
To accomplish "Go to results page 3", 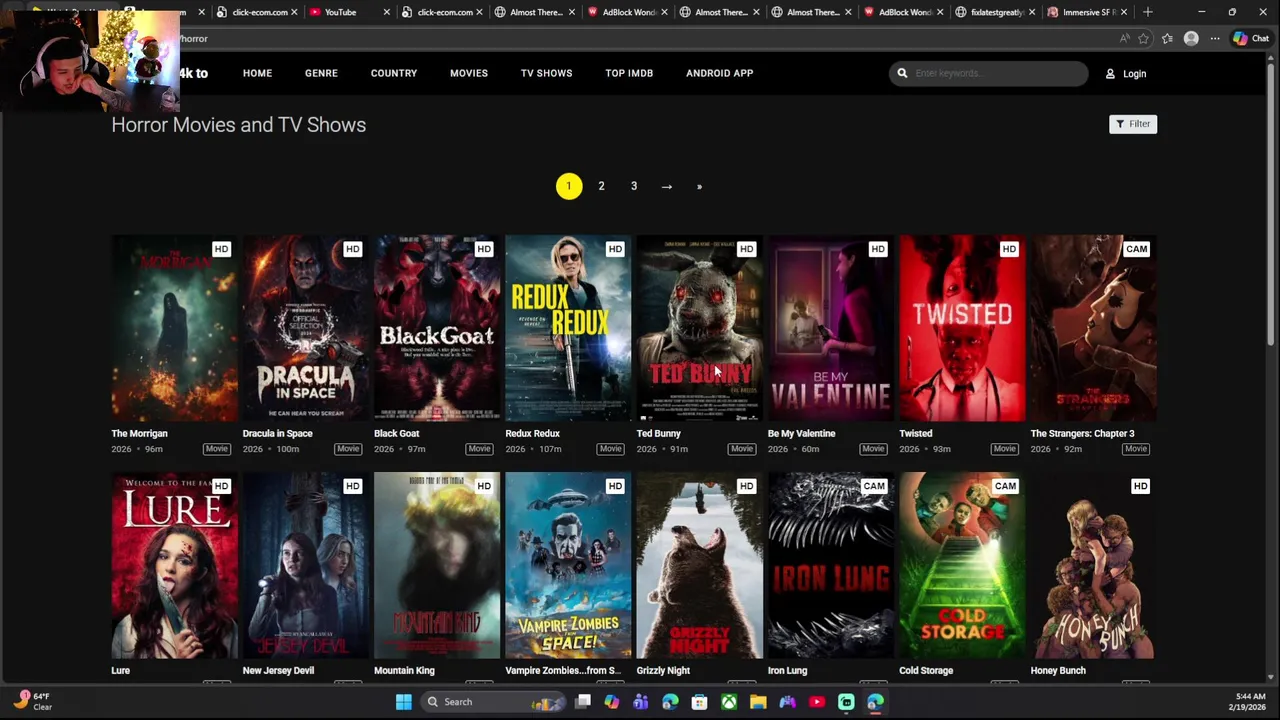I will tap(634, 186).
